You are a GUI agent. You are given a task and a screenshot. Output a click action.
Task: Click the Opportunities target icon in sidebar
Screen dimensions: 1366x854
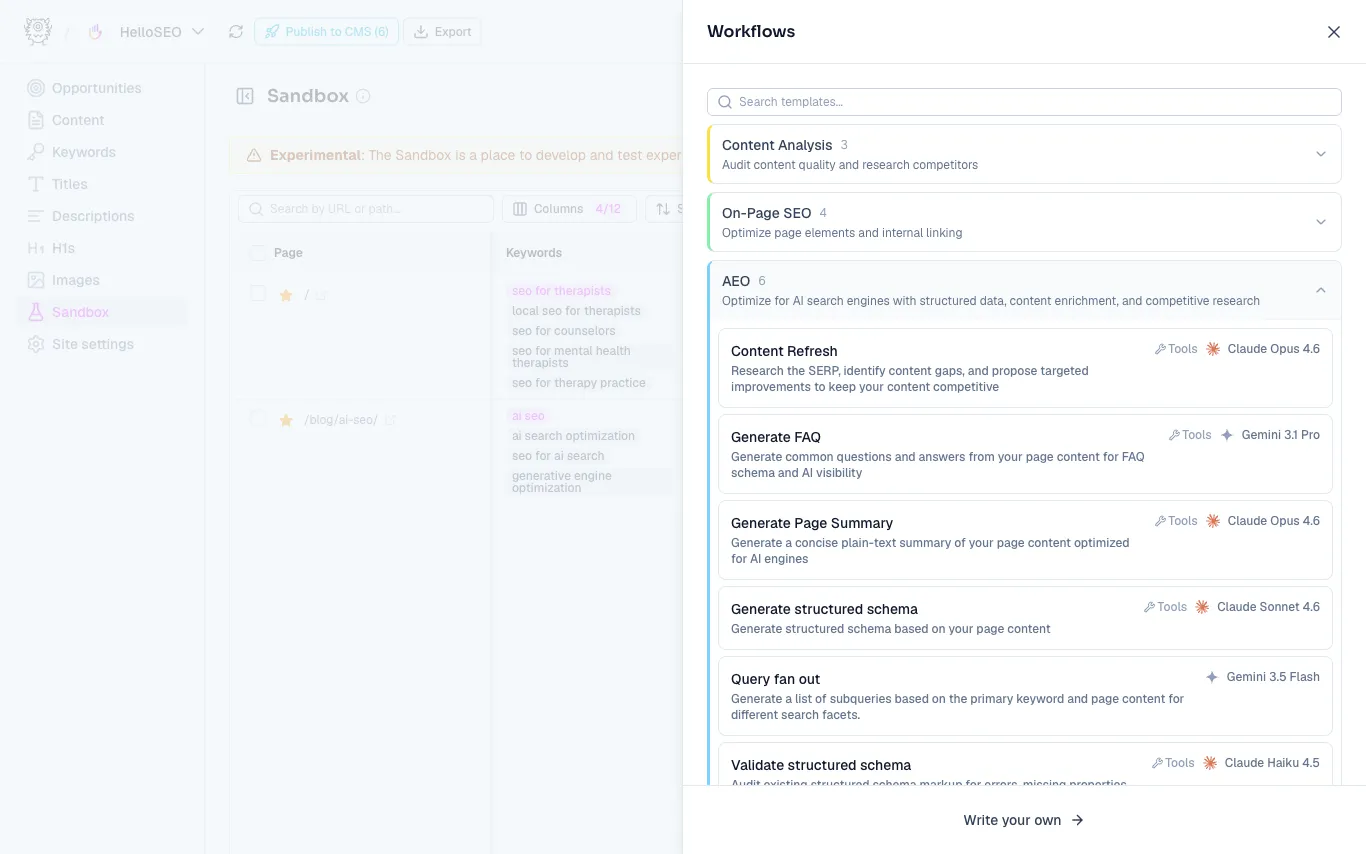point(36,88)
